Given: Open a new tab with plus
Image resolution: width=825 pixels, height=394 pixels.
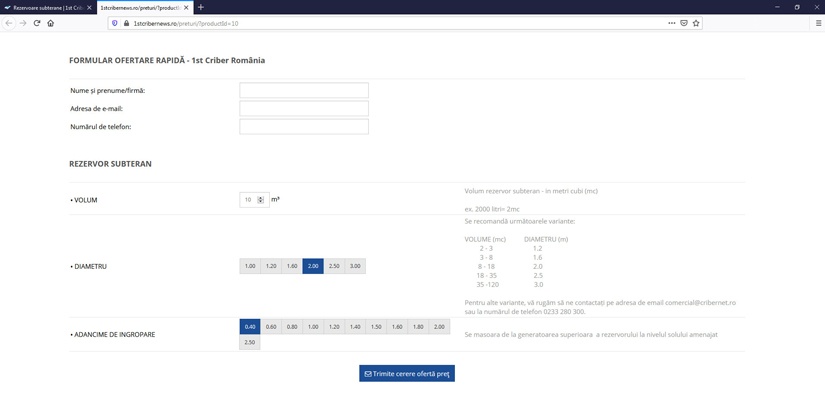Looking at the screenshot, I should (x=200, y=7).
